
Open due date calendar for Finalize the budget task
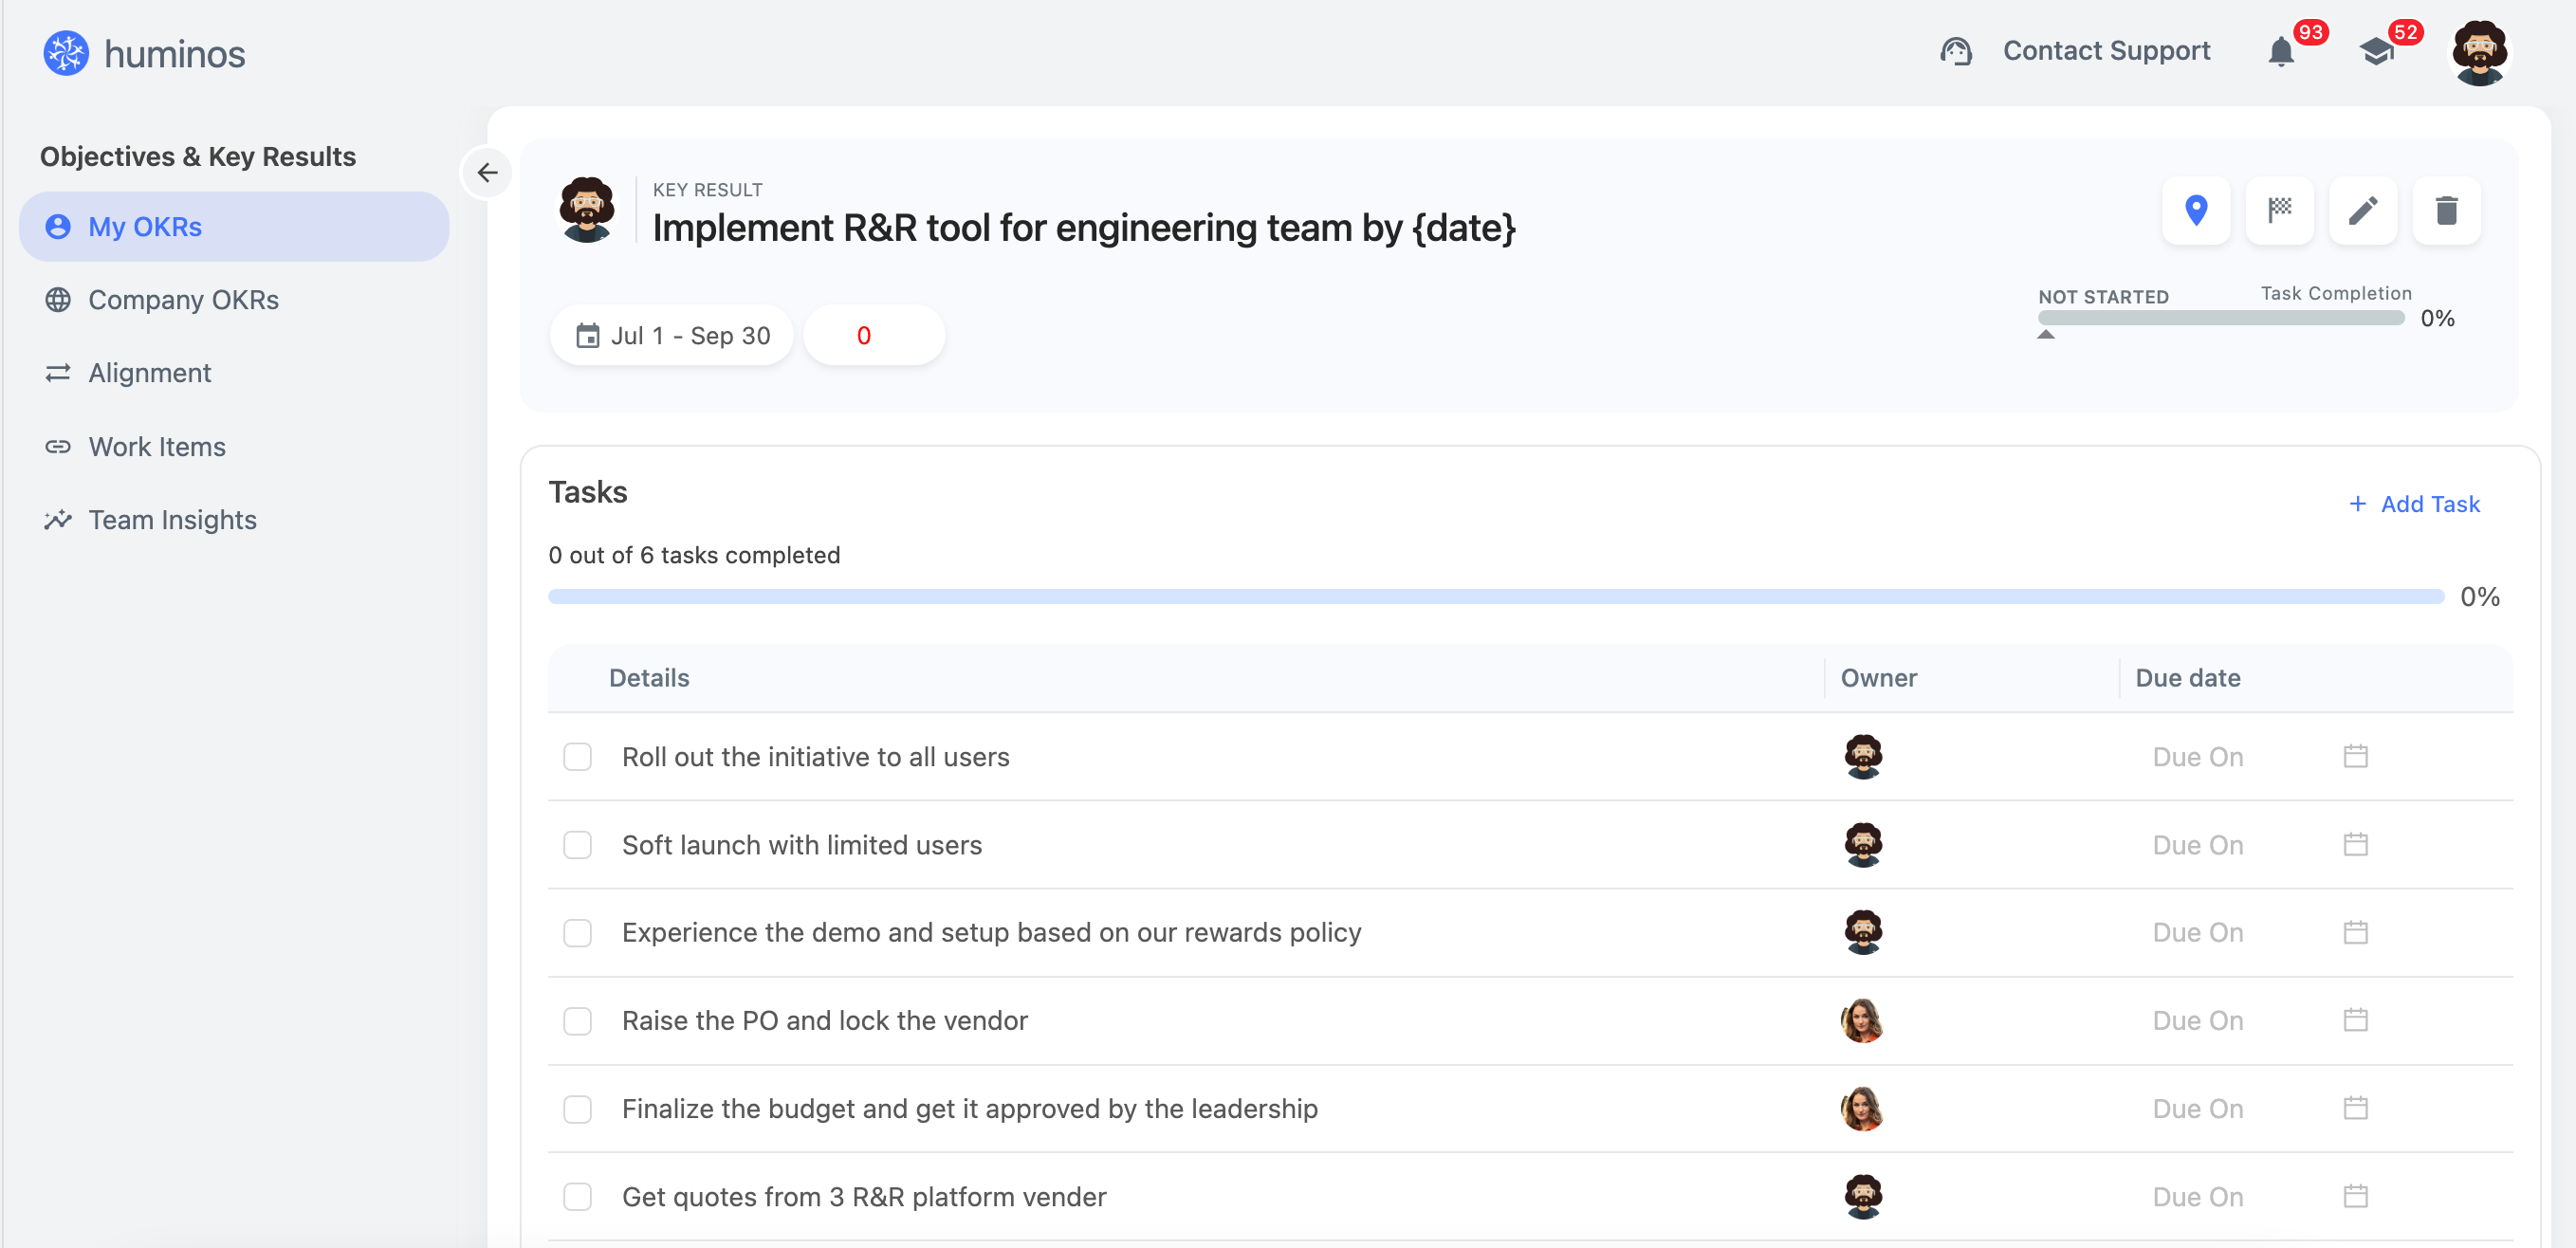point(2356,1108)
